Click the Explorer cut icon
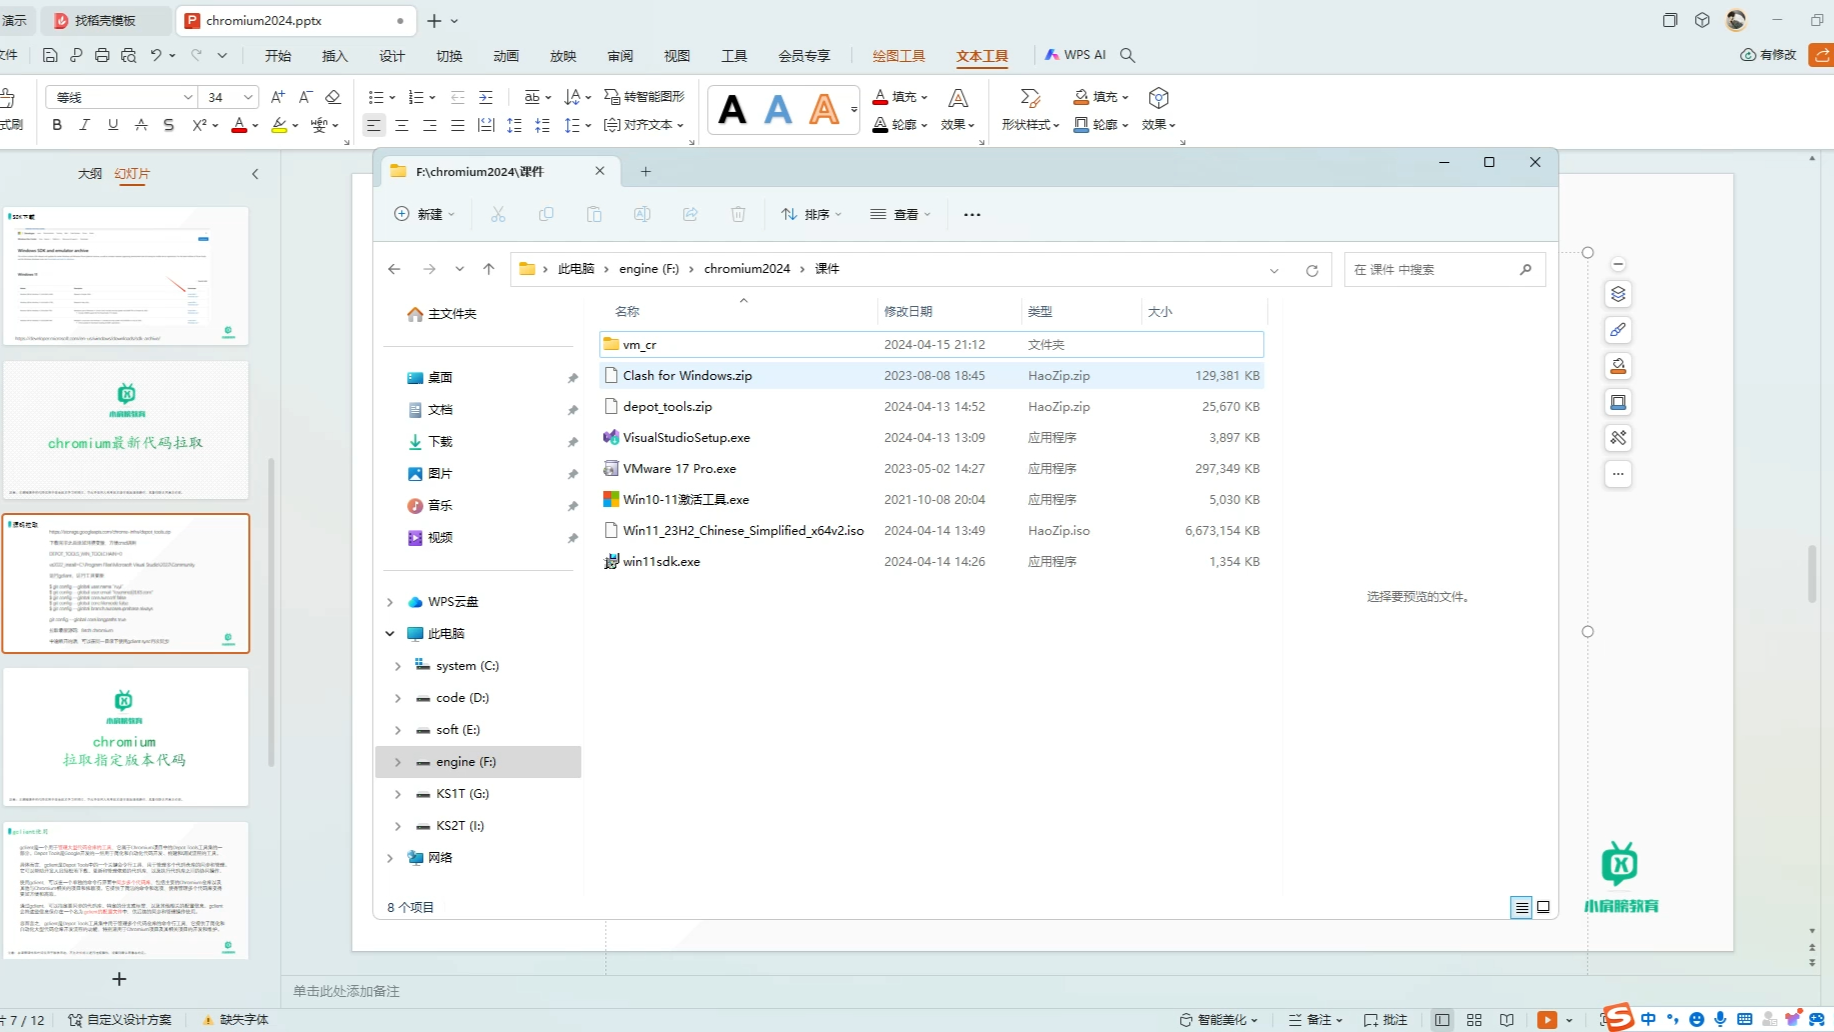 click(x=498, y=214)
